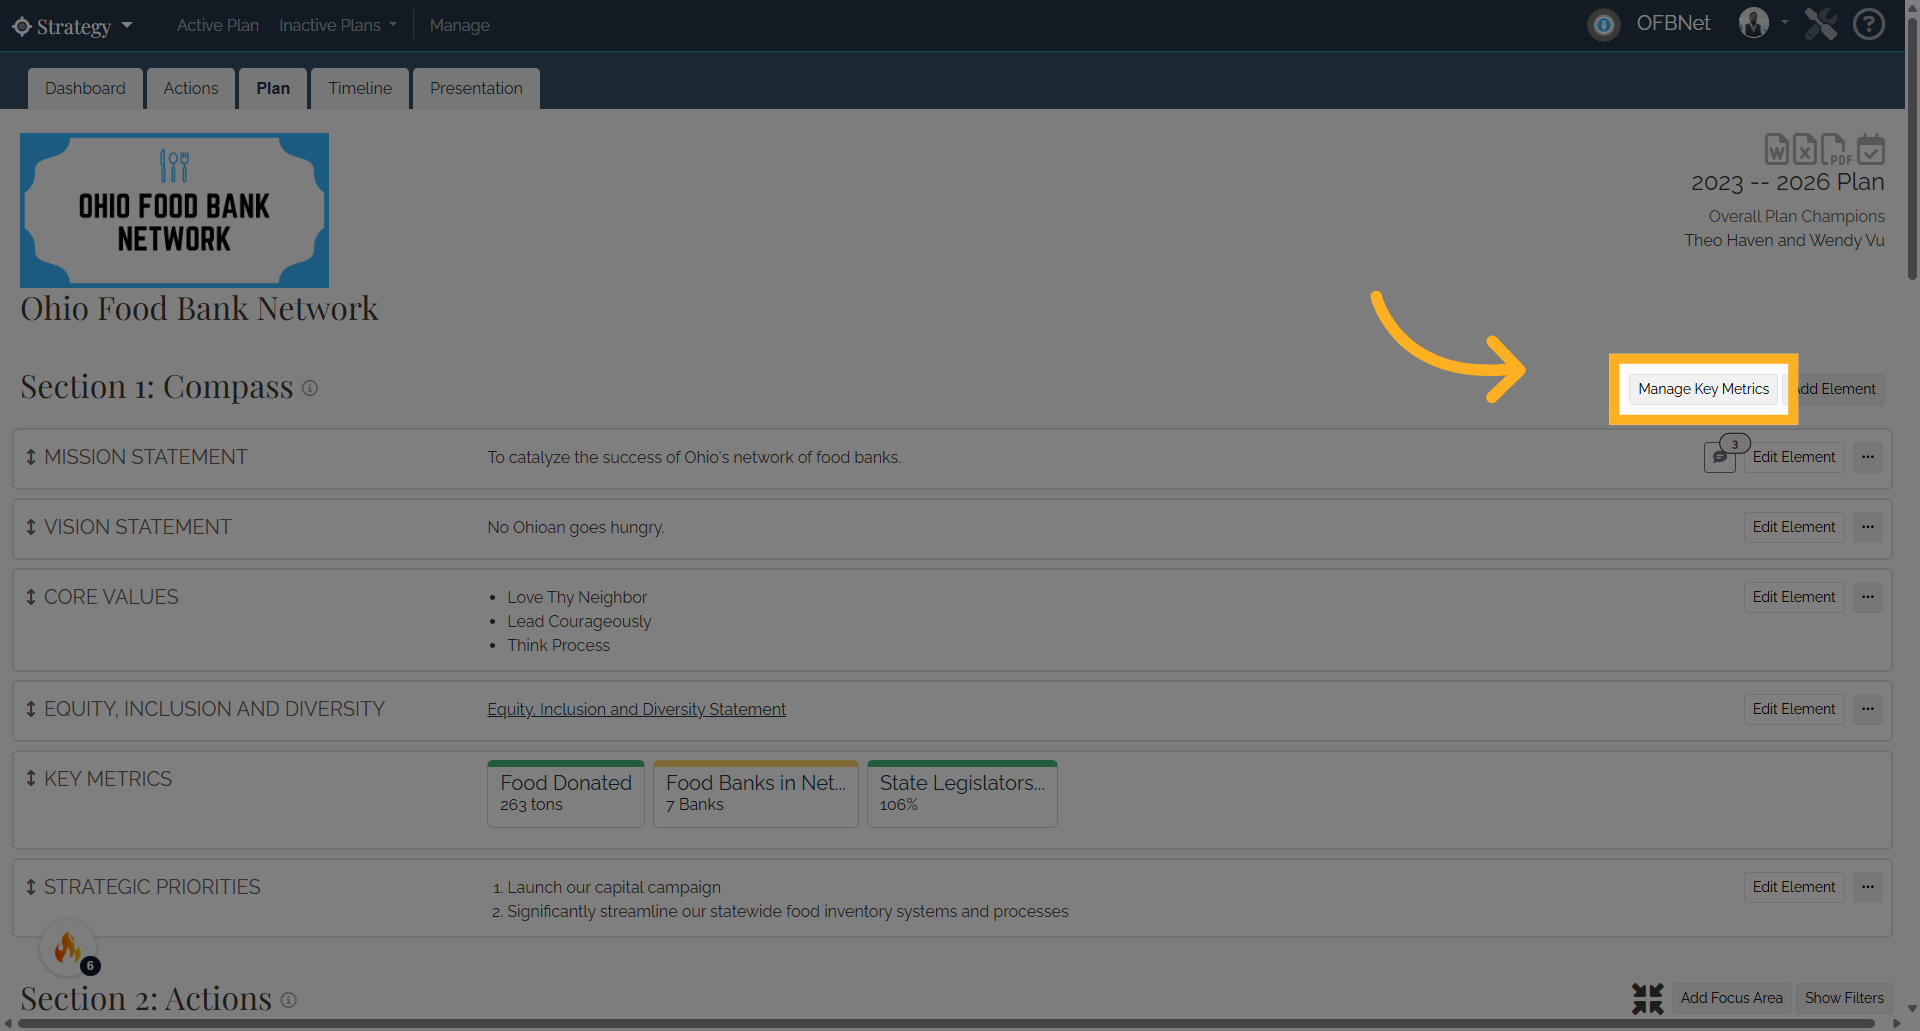Export the plan as Word document

click(x=1776, y=149)
